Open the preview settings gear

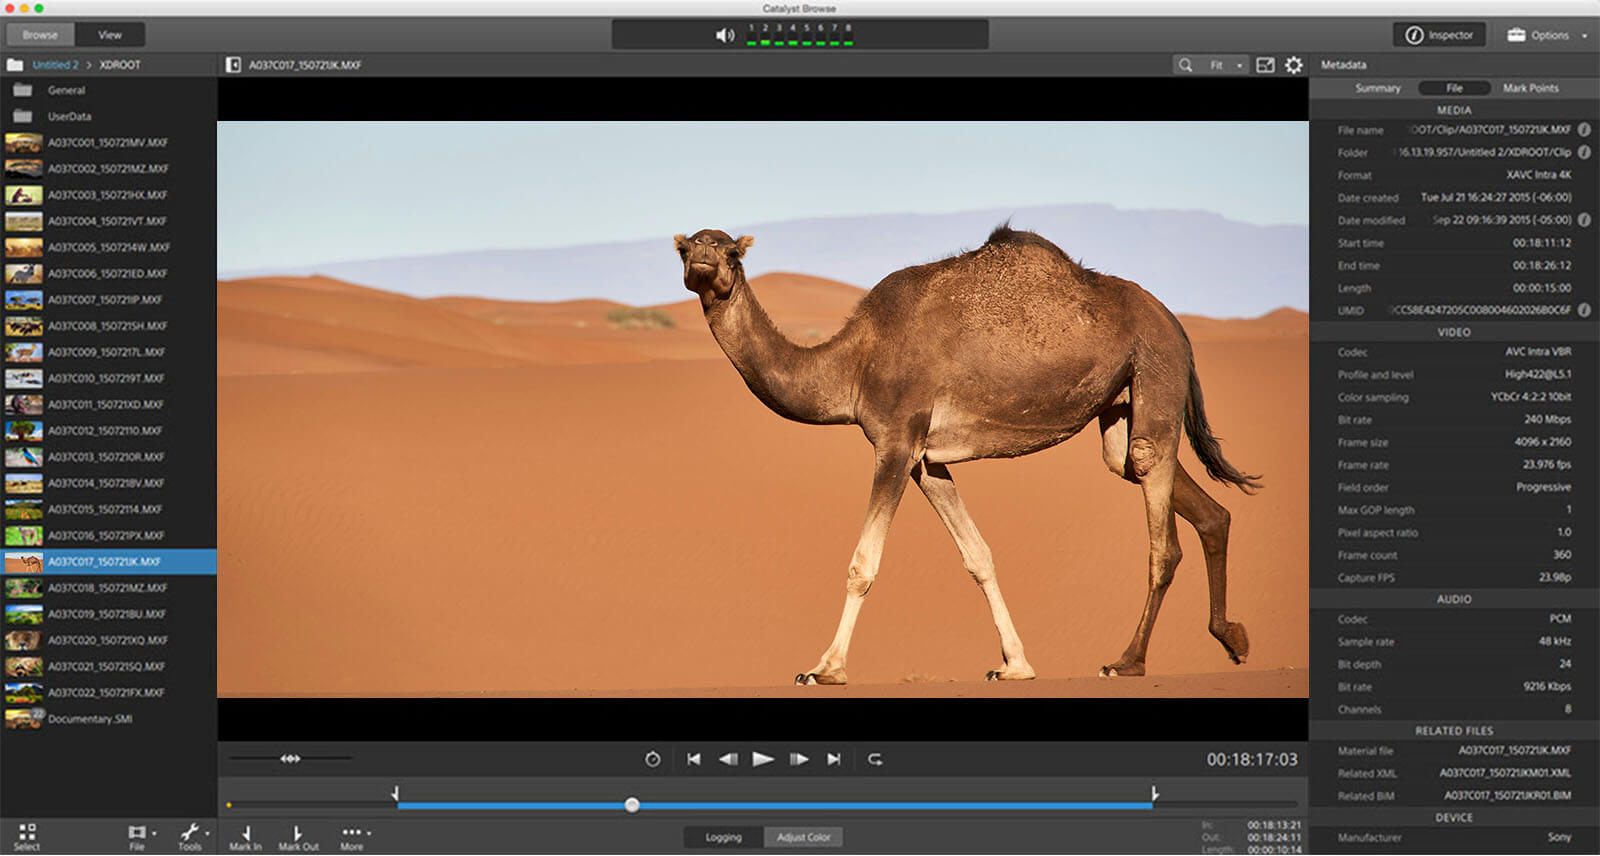[1294, 65]
